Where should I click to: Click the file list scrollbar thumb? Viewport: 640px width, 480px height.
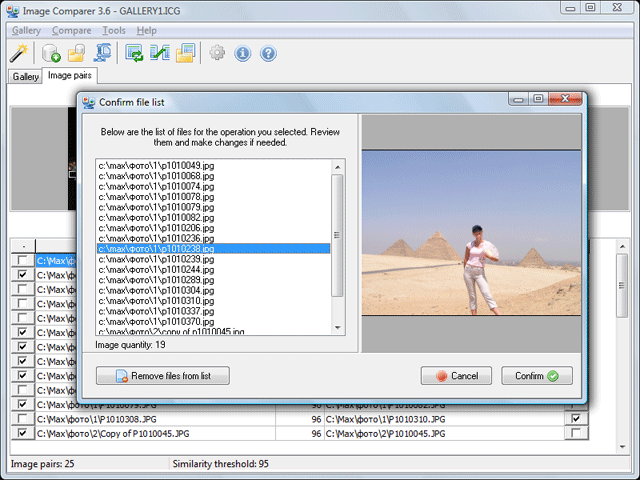coord(337,236)
